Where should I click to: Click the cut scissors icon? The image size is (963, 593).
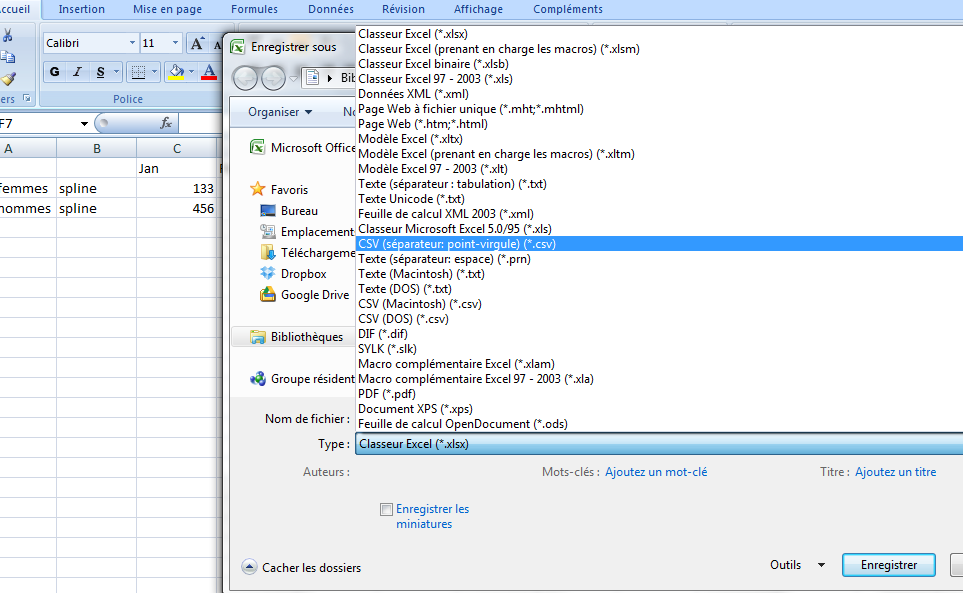tap(7, 36)
